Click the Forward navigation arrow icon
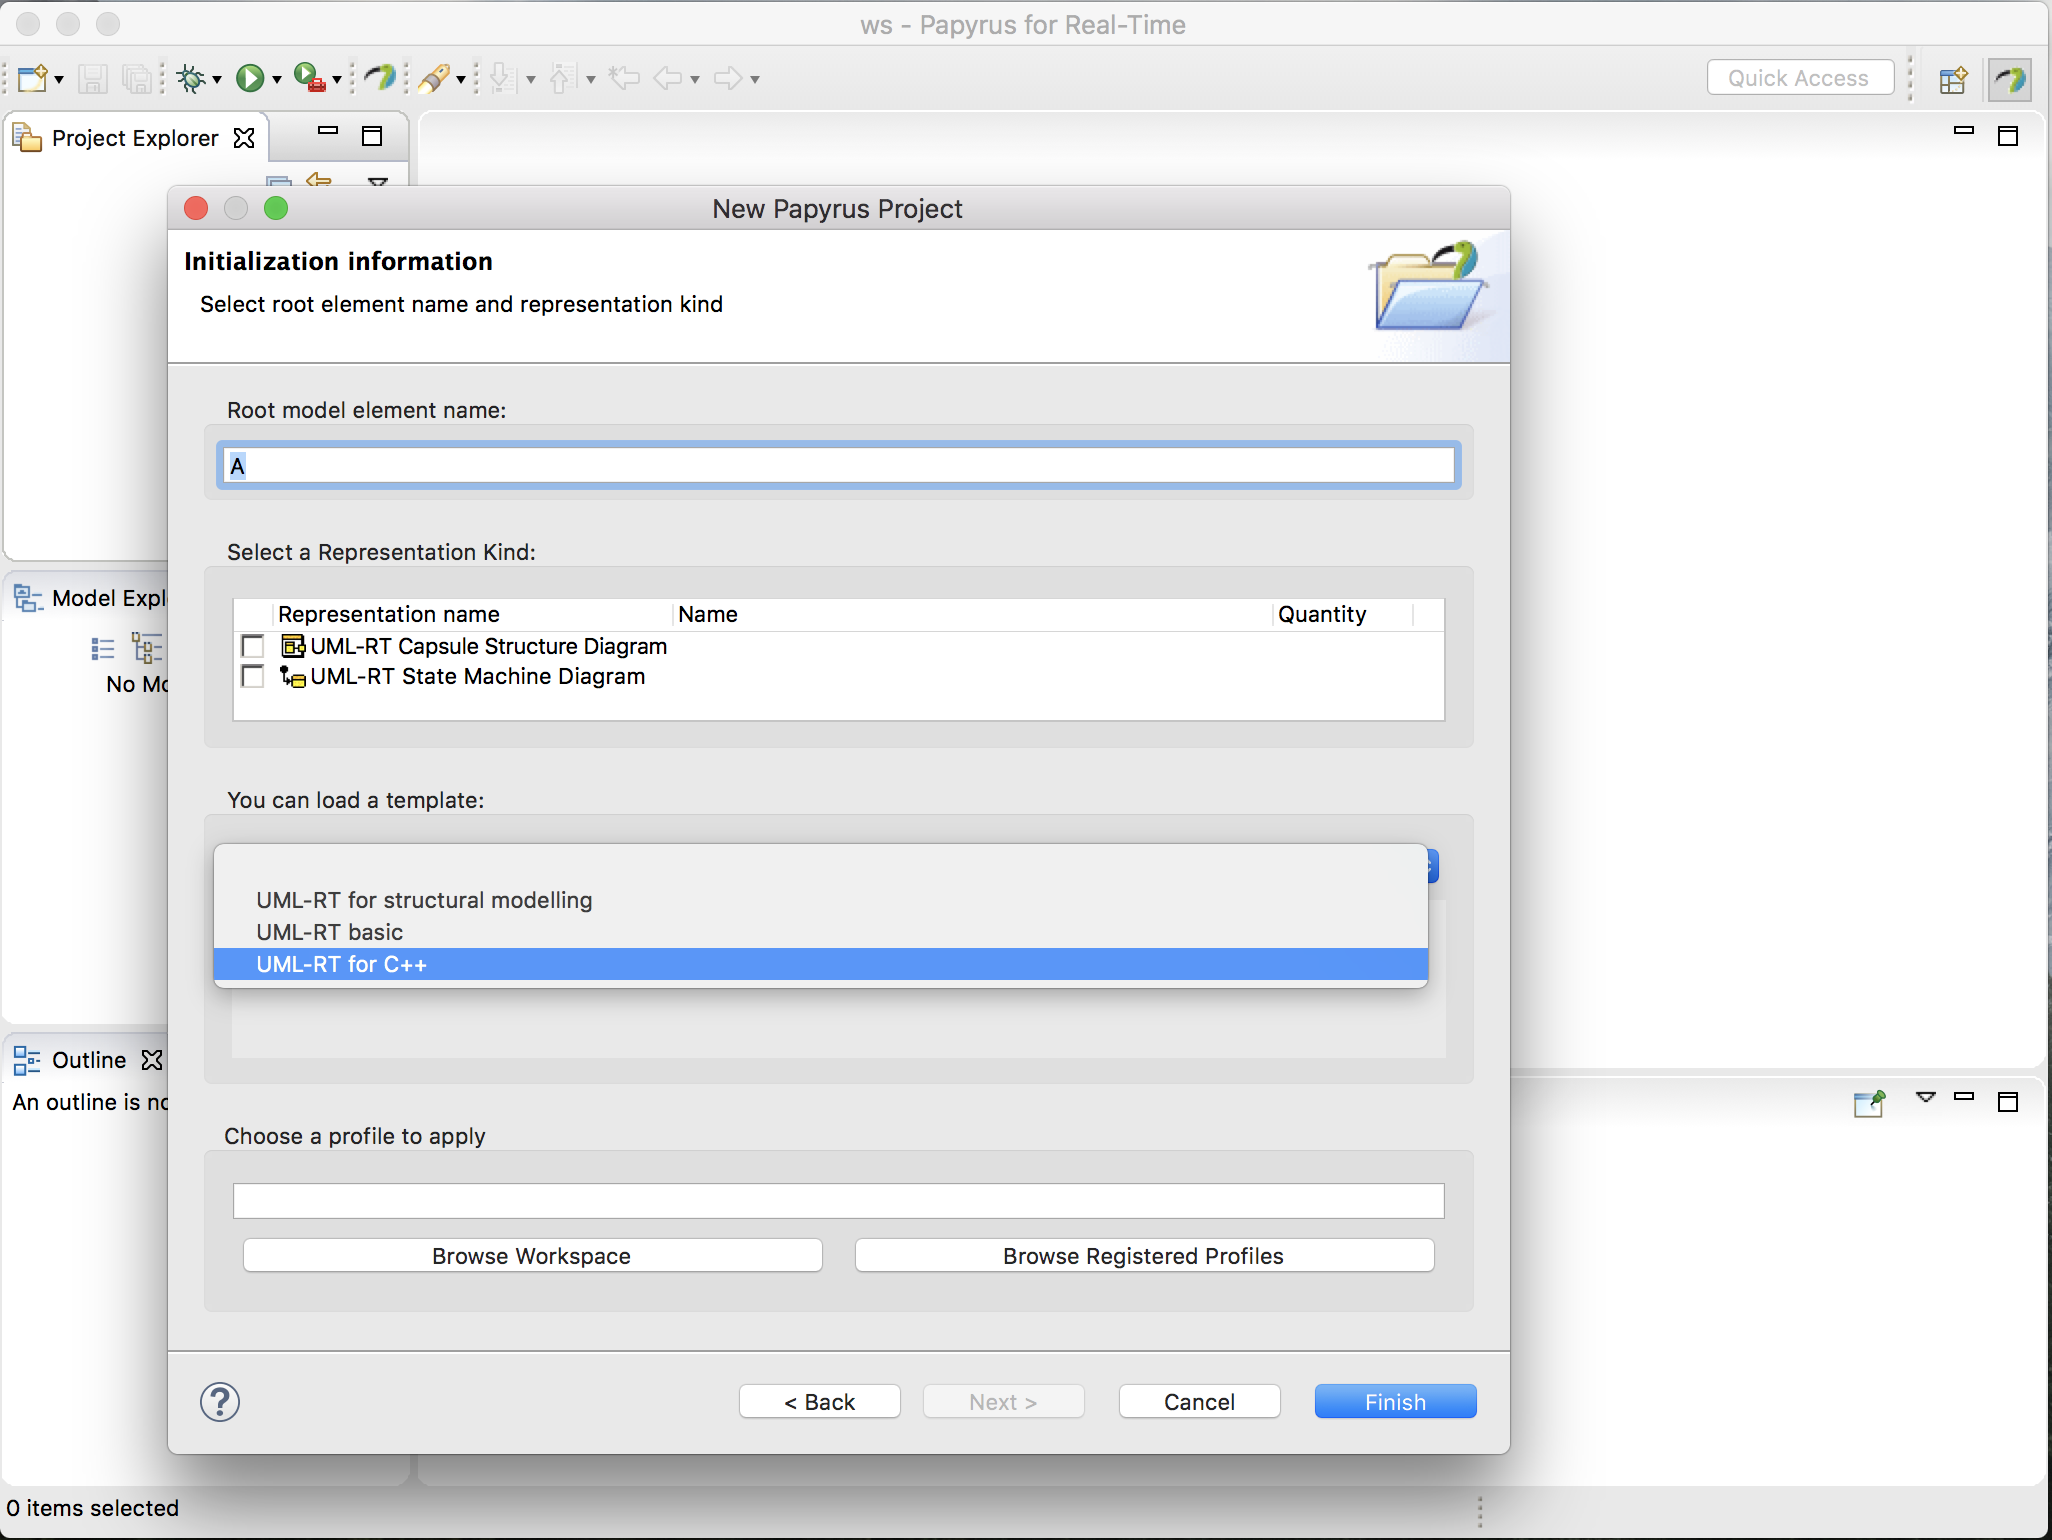2052x1540 pixels. (x=728, y=78)
